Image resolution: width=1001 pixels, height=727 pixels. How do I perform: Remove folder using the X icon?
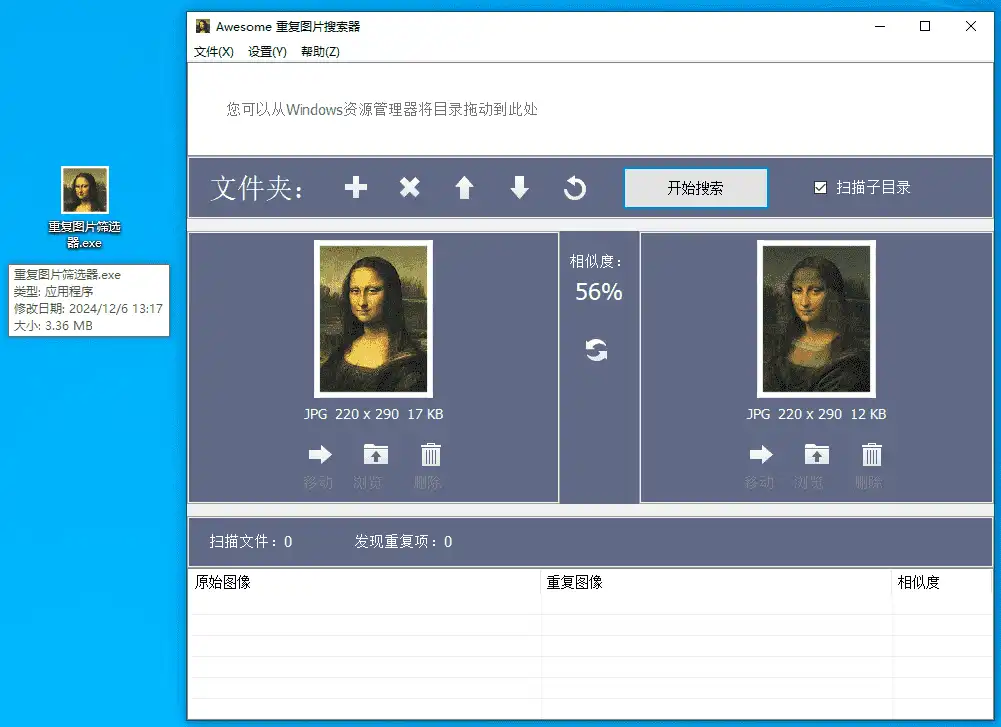[410, 188]
